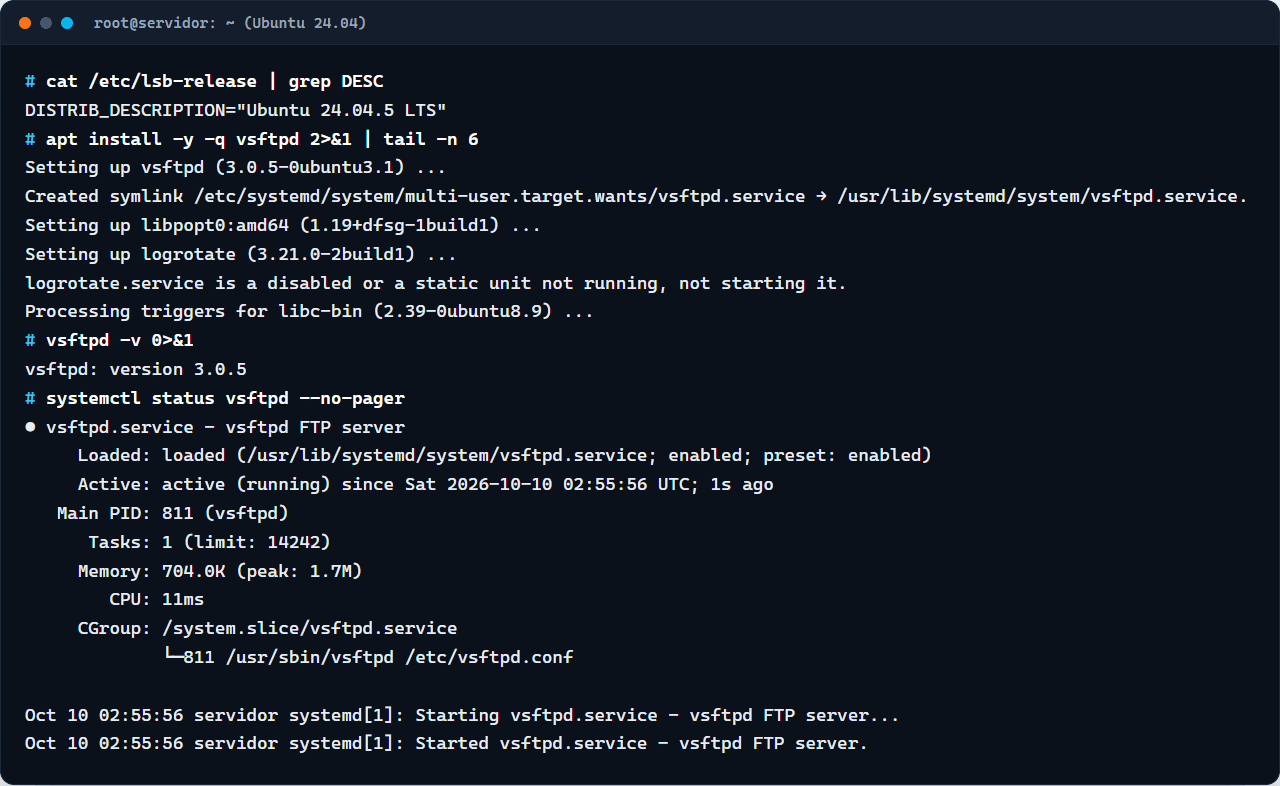Click the 'CPU: 11ms' line

[x=157, y=599]
